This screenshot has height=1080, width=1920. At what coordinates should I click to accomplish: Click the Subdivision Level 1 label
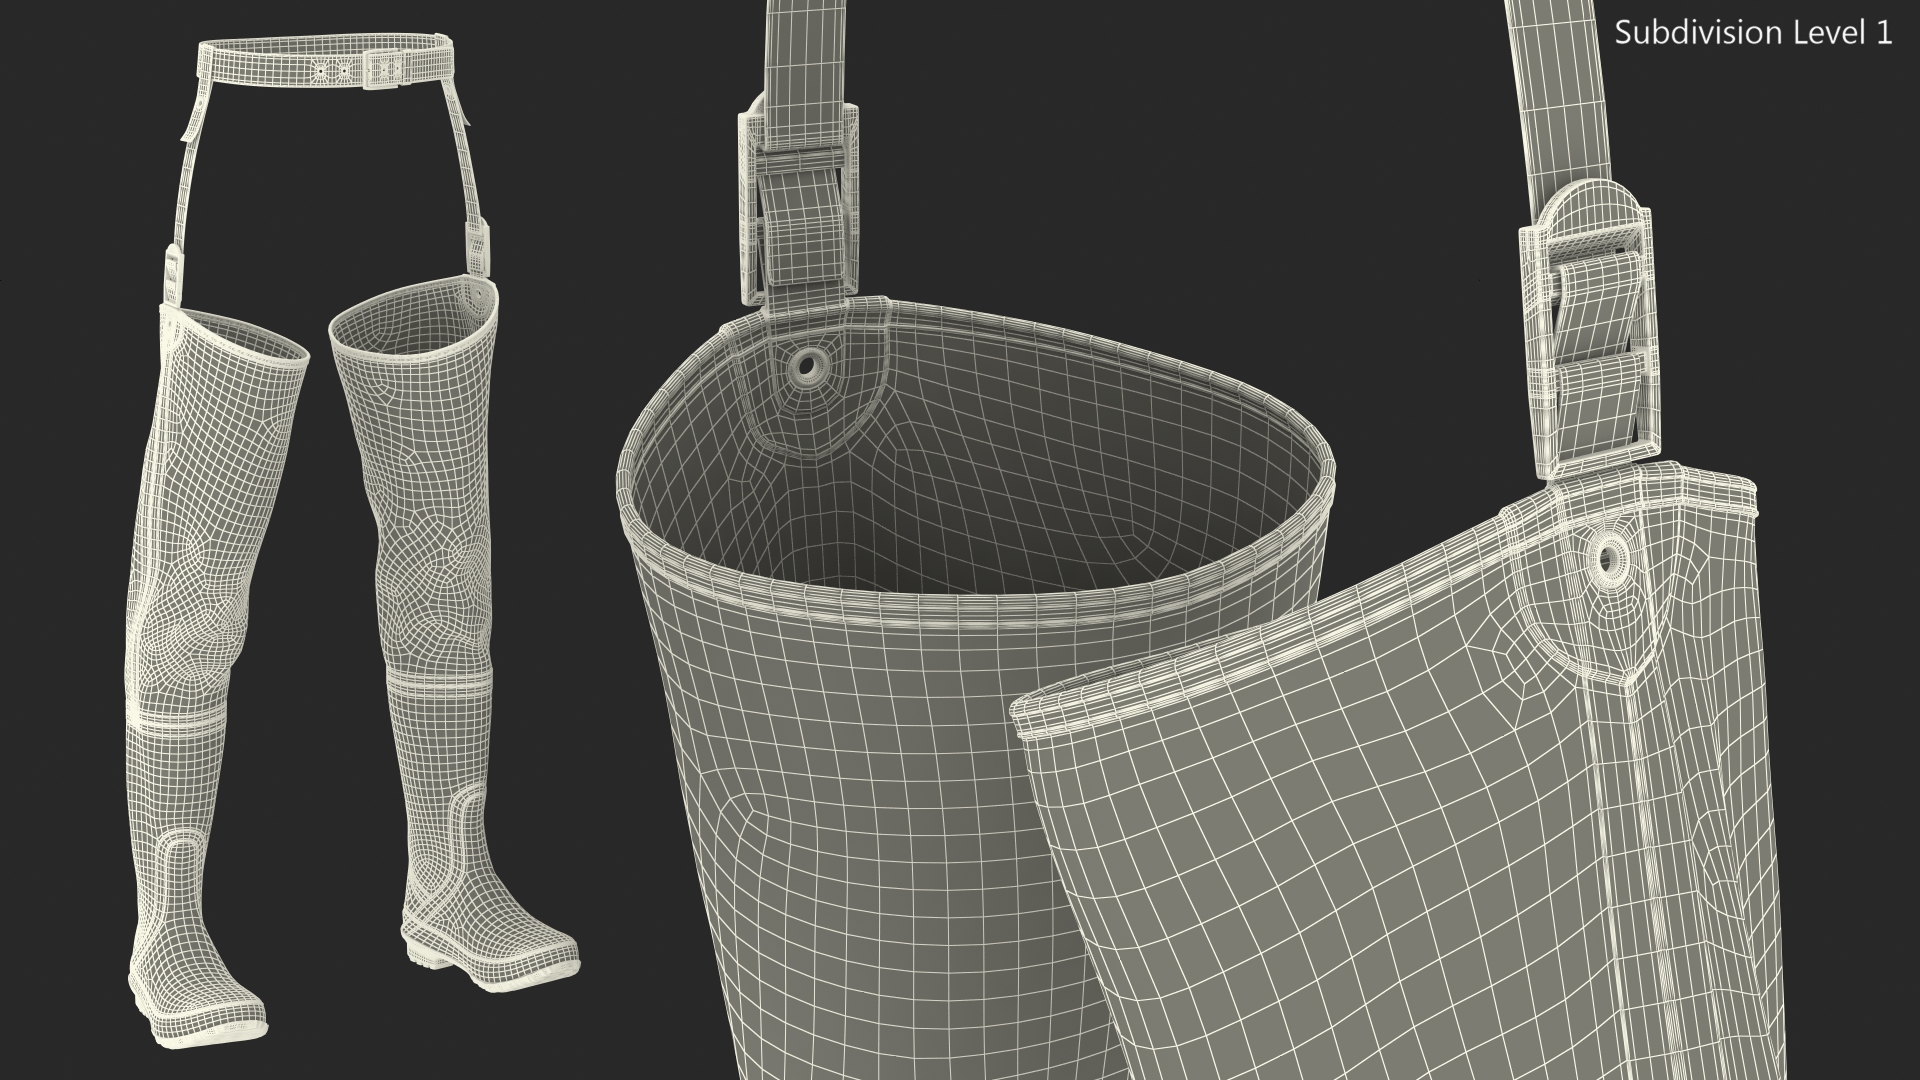(1753, 33)
